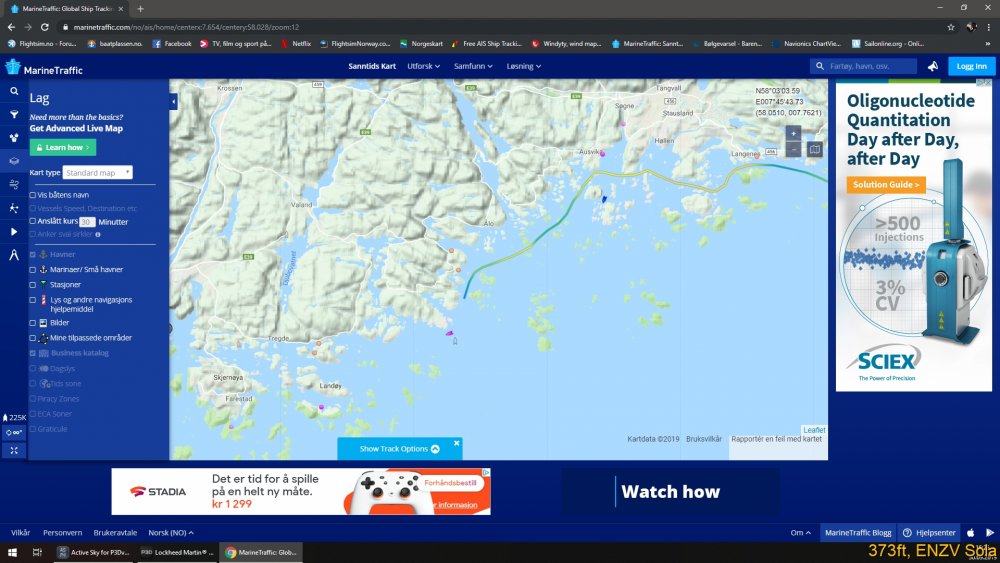Click the blue vessel marker near Ausvika
This screenshot has height=563, width=1000.
pyautogui.click(x=604, y=199)
